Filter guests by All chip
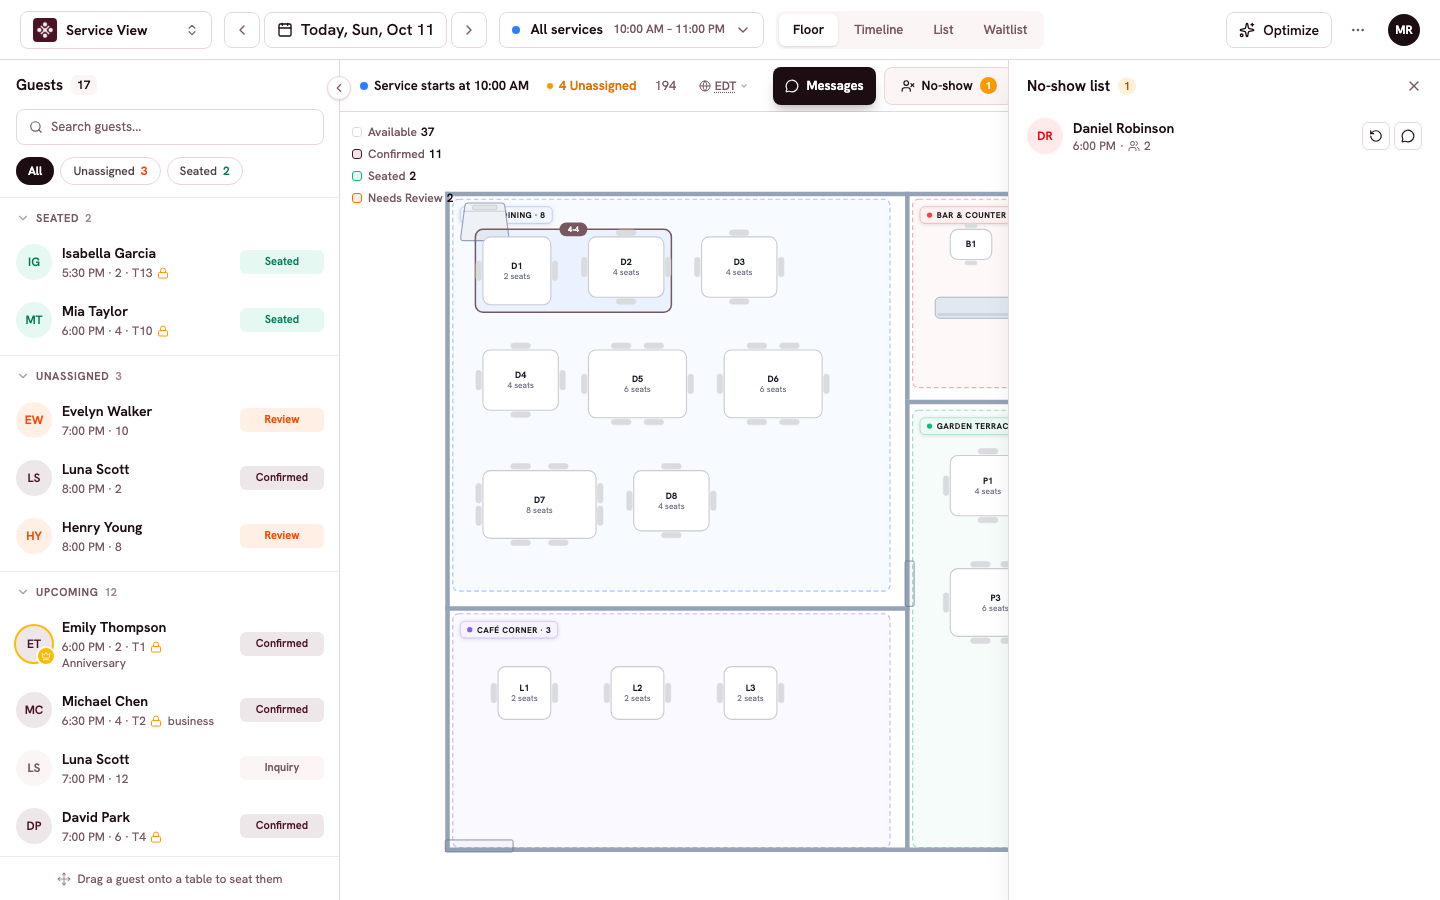This screenshot has width=1440, height=900. (35, 171)
